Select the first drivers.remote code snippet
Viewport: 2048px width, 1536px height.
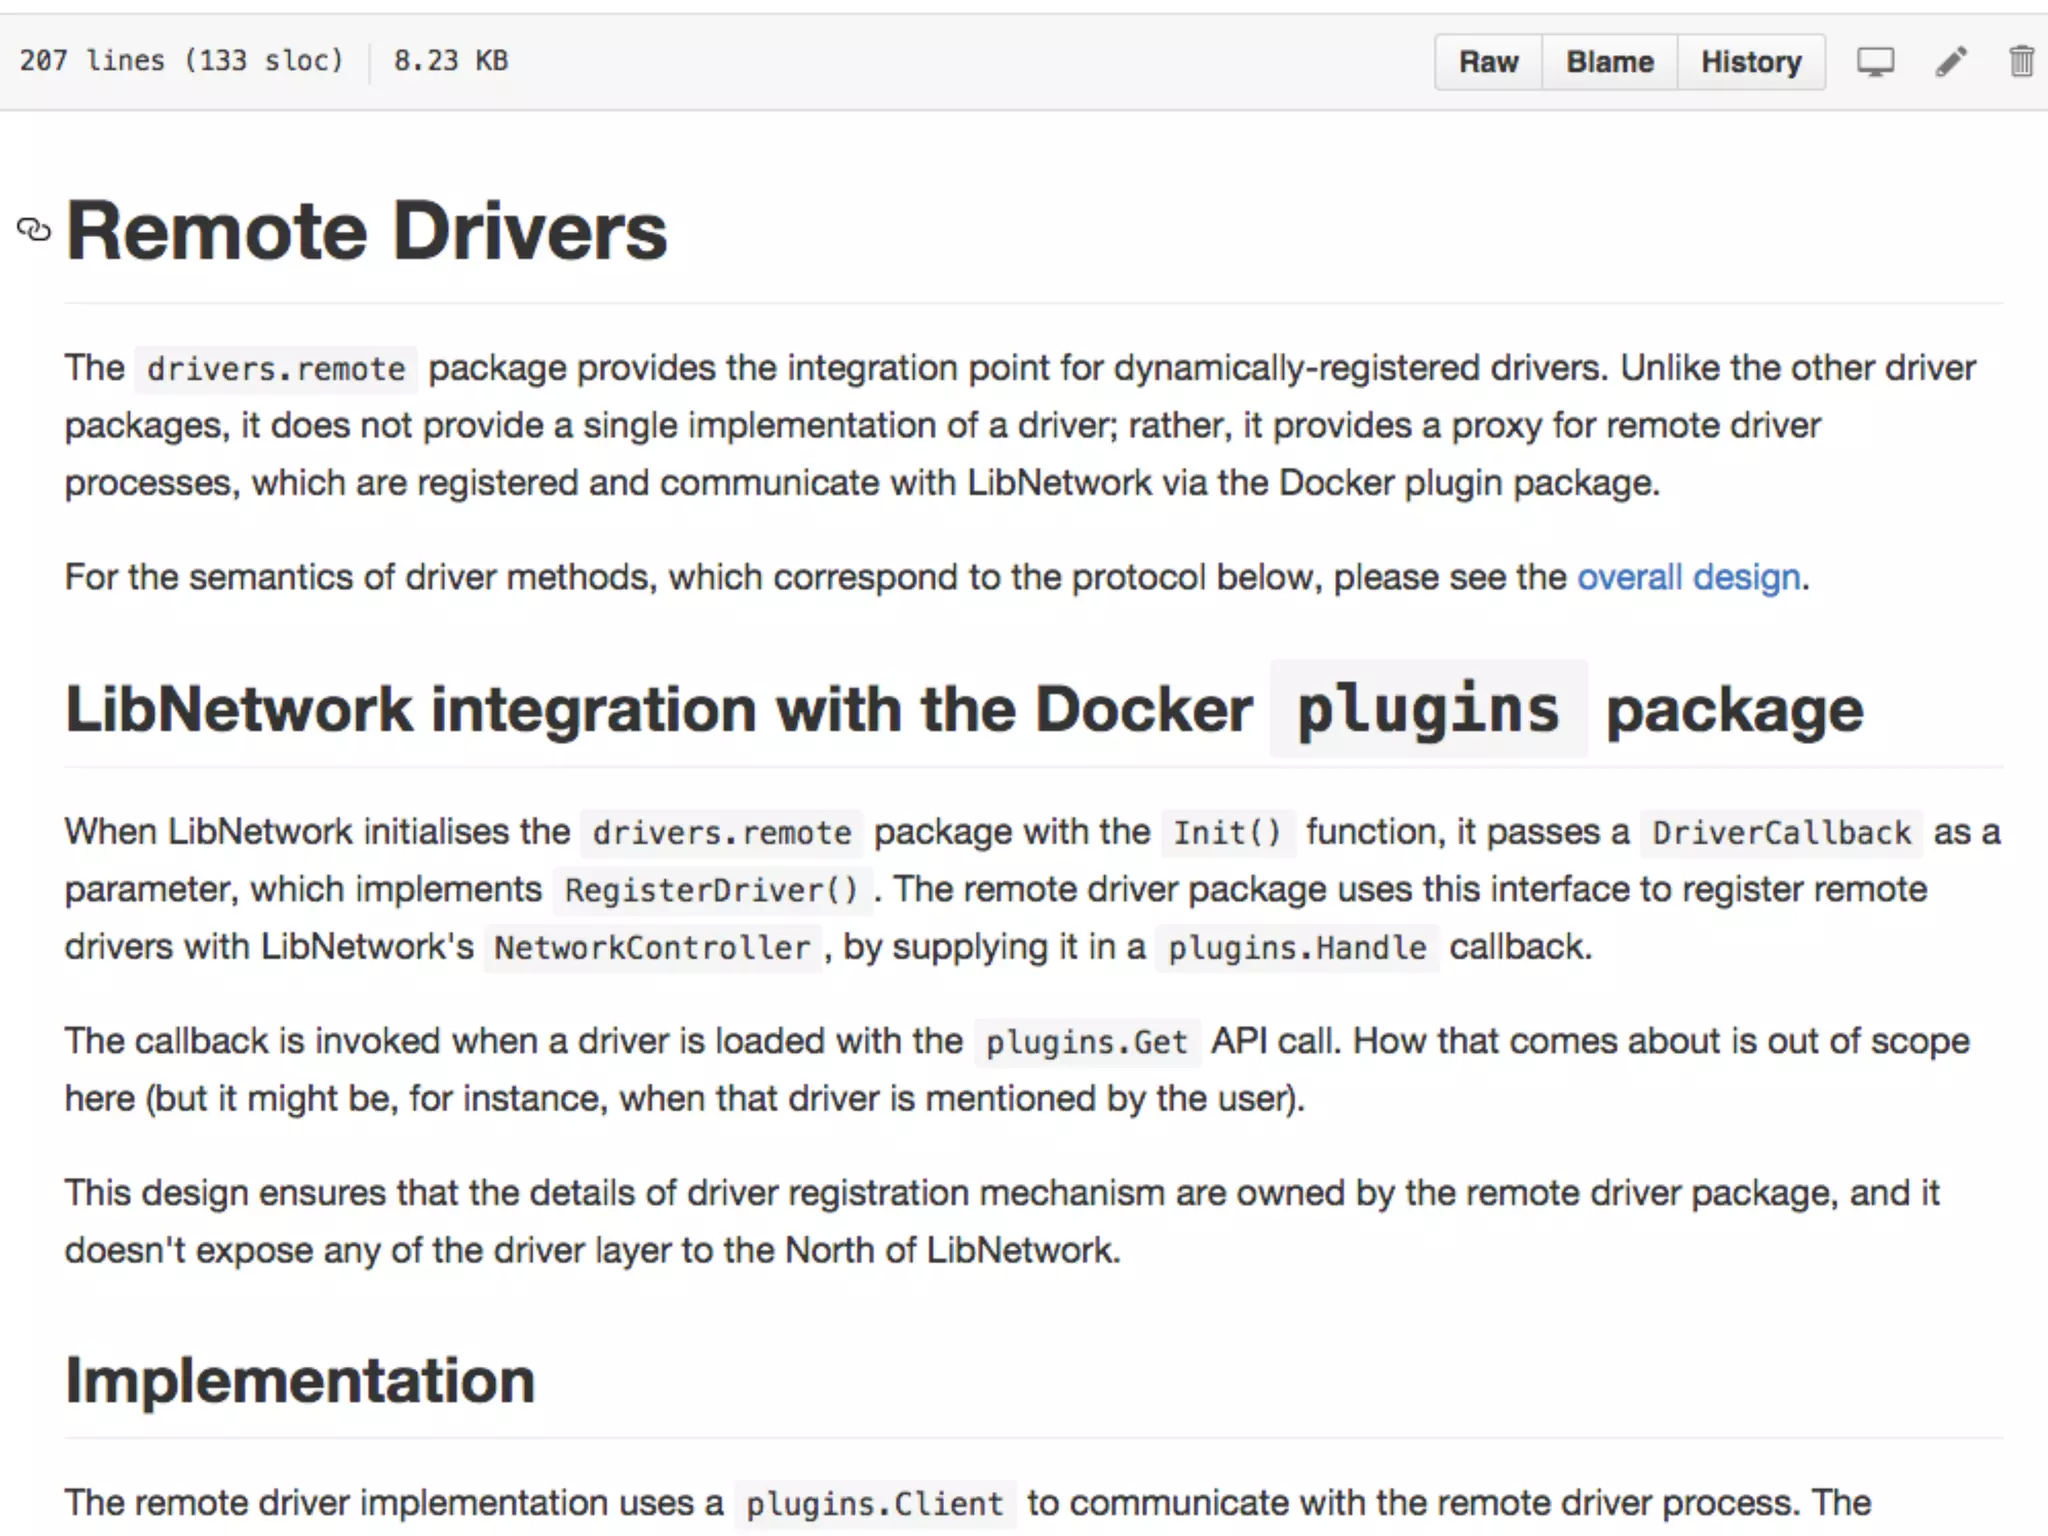(x=276, y=369)
